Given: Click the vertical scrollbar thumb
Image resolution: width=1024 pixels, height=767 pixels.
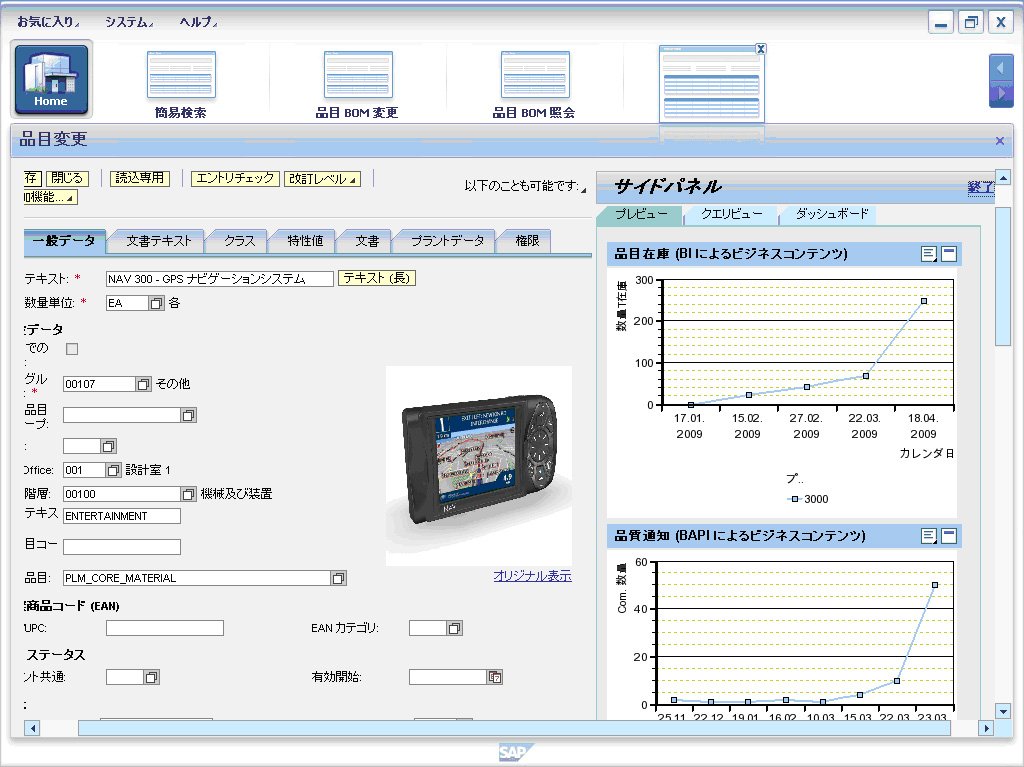Looking at the screenshot, I should pos(1004,276).
